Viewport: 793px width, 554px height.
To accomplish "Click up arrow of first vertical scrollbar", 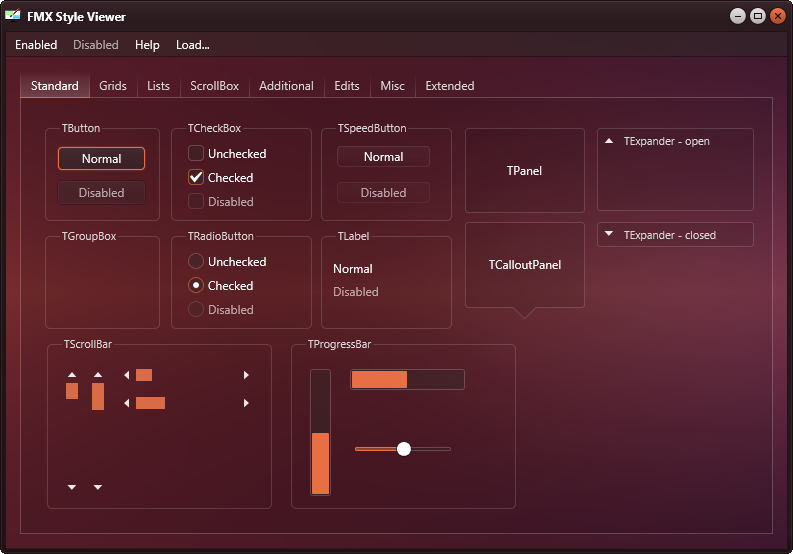I will [x=72, y=375].
